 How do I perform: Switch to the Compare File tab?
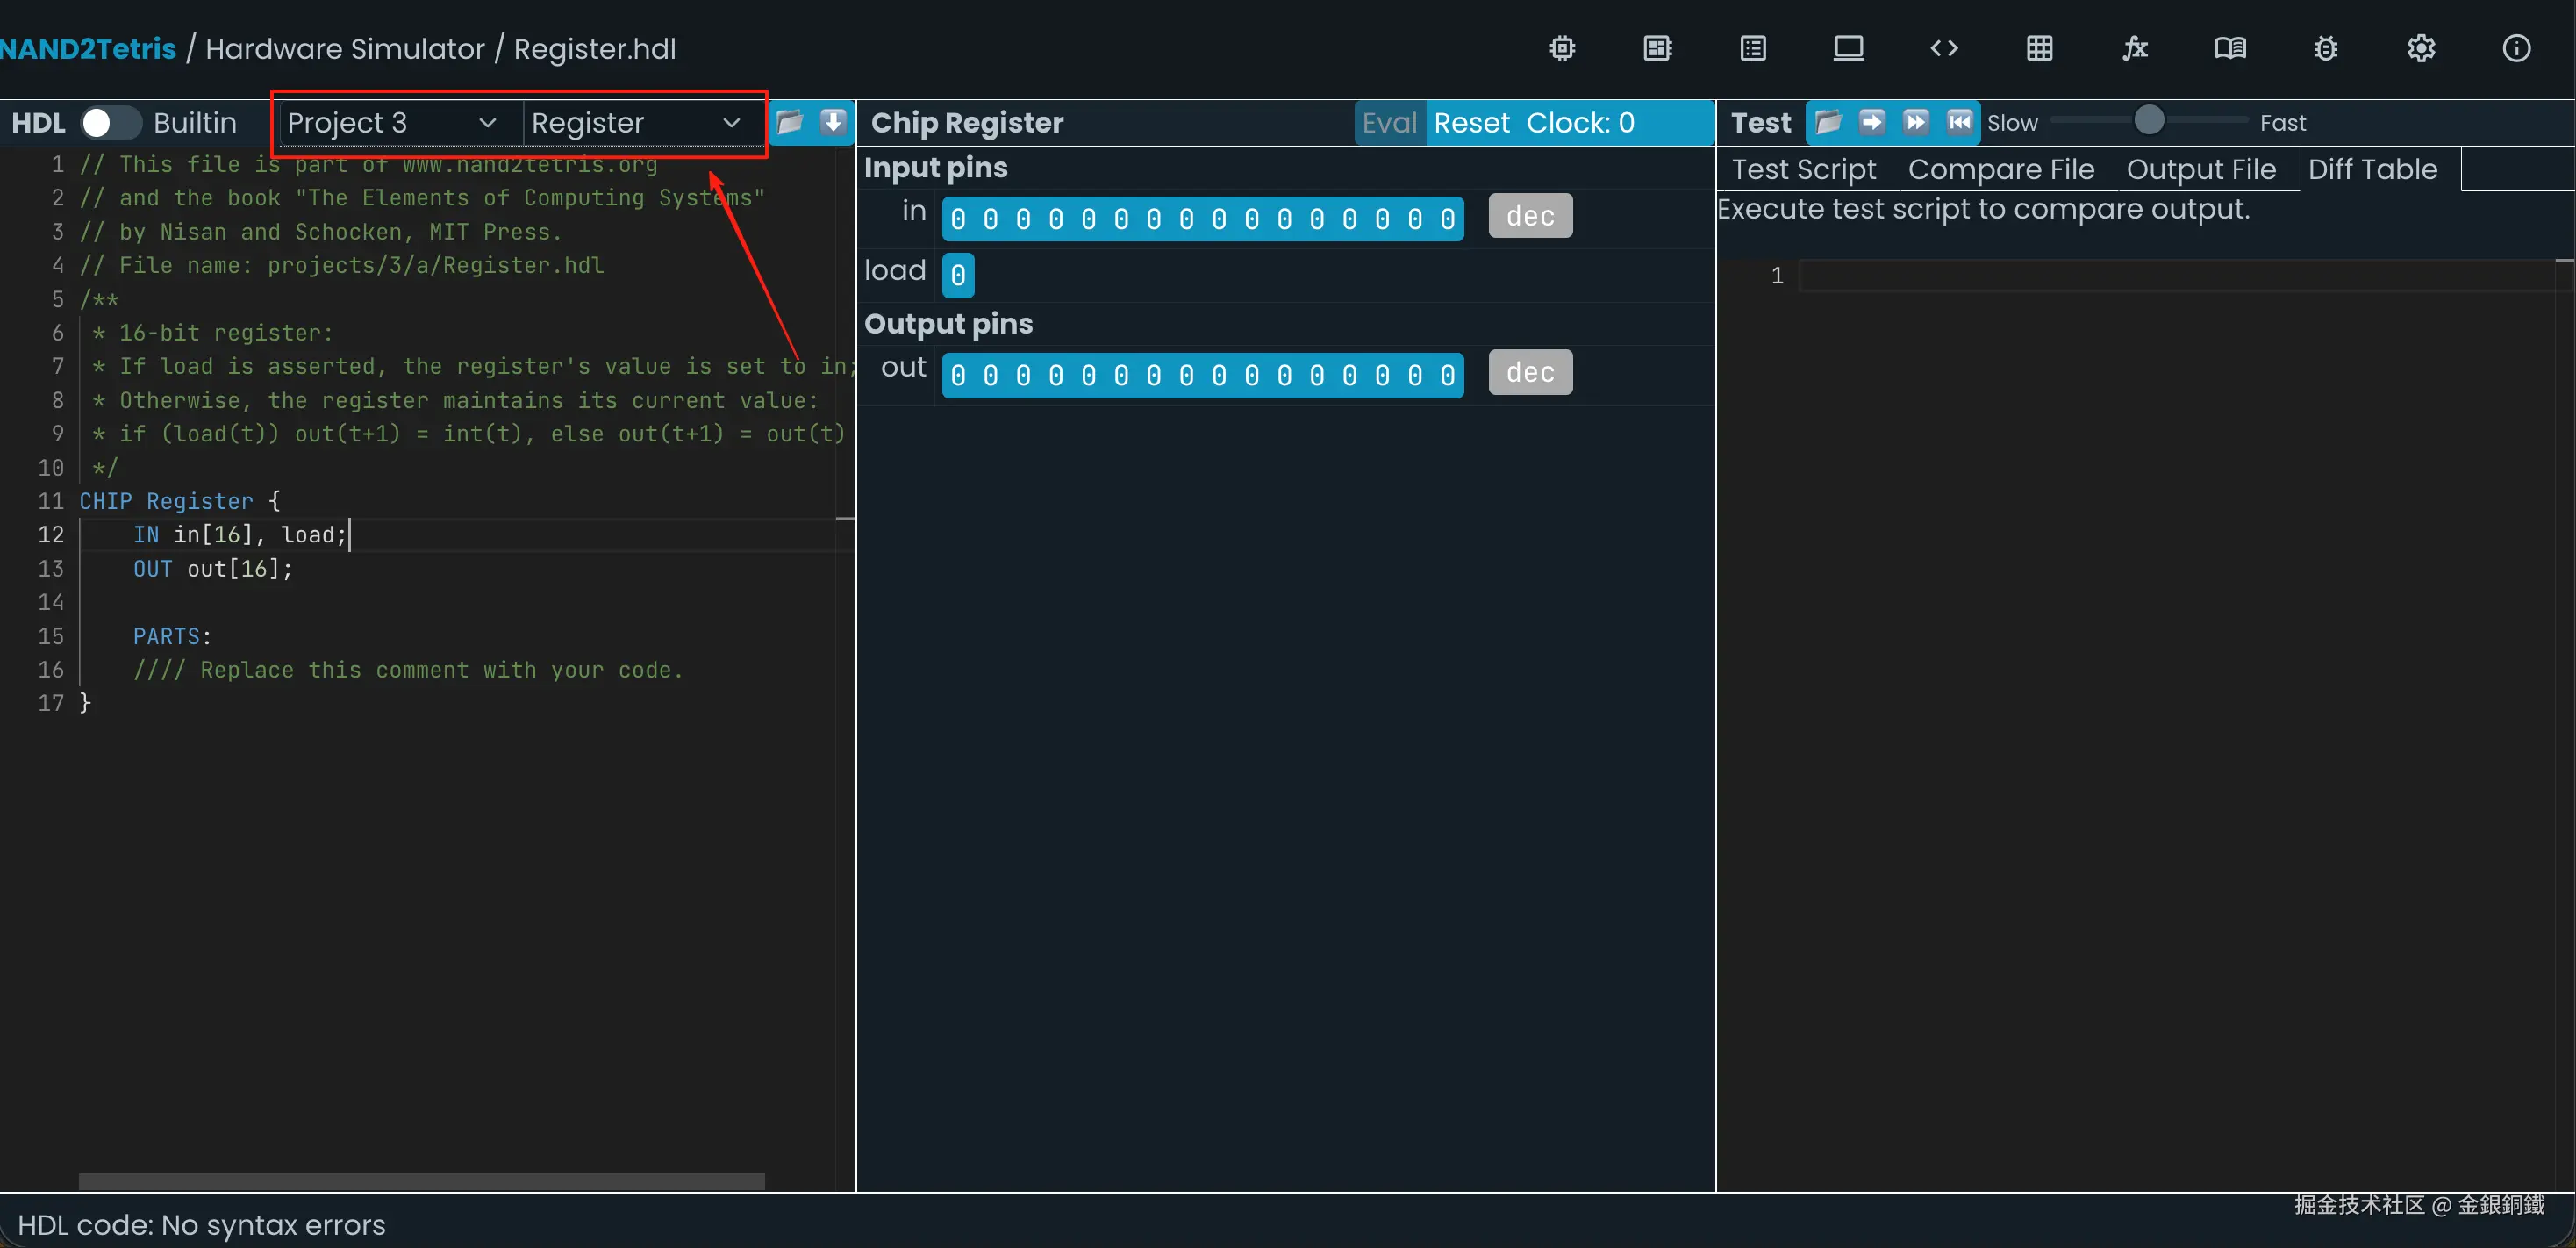(2000, 169)
